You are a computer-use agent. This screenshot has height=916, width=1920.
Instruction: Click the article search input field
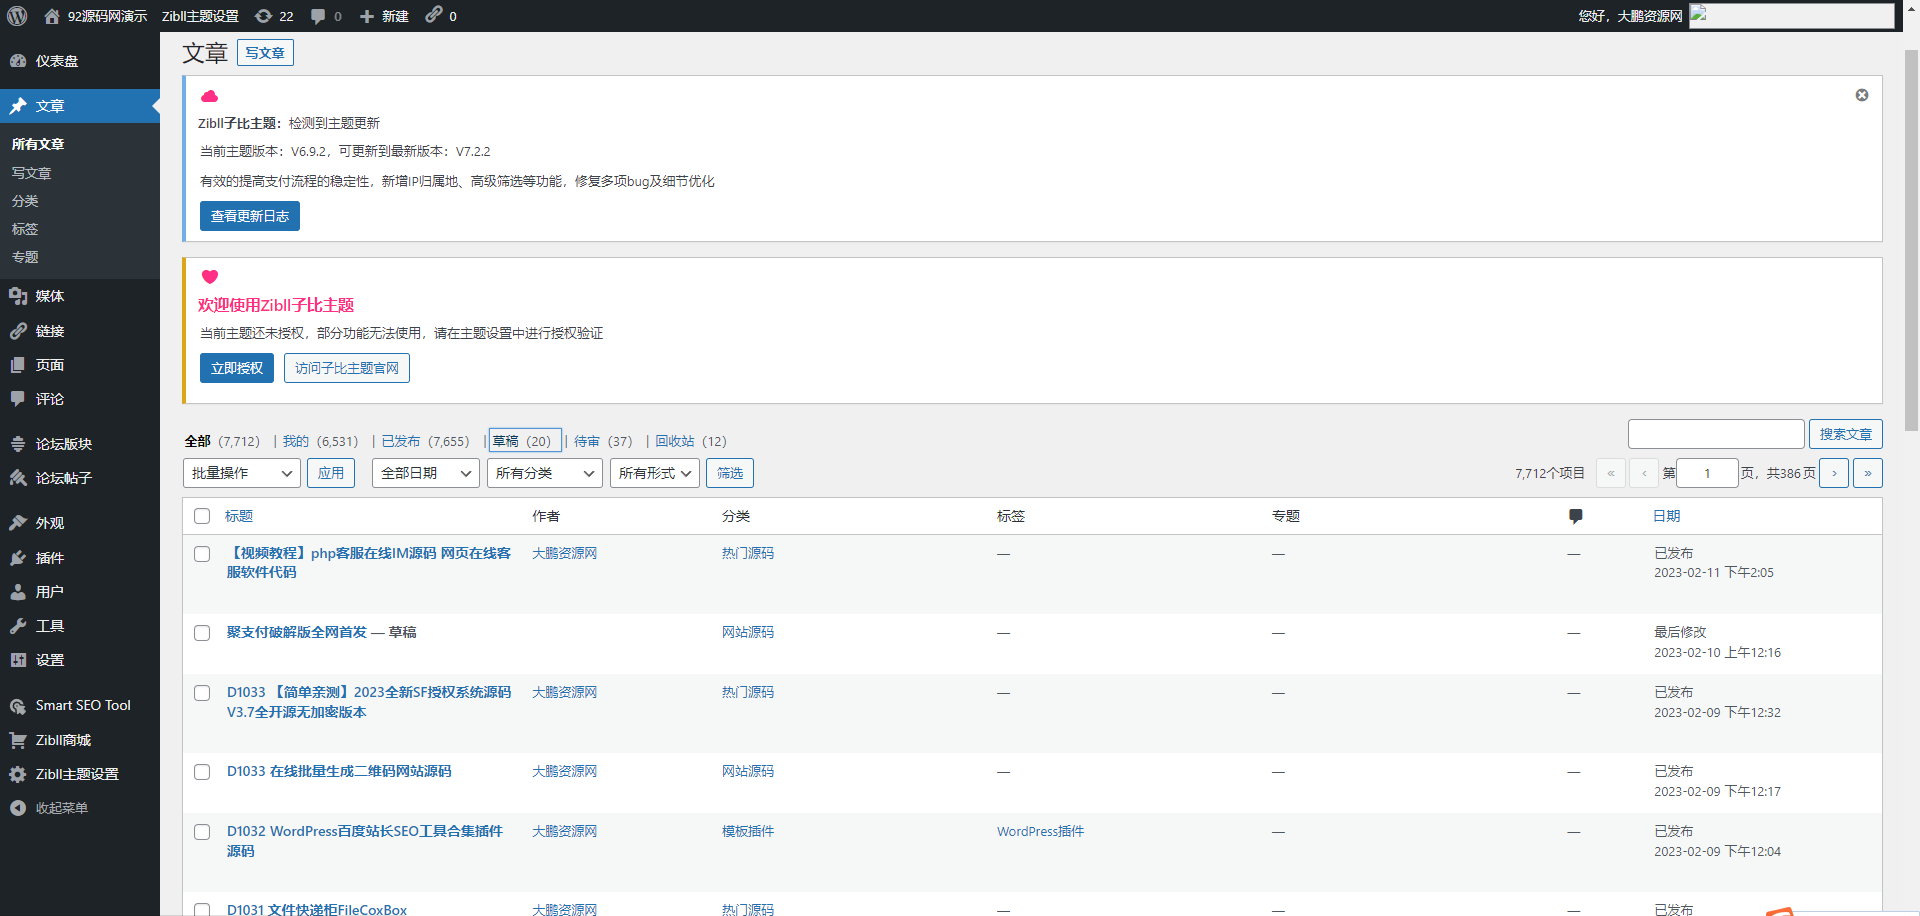[1716, 434]
